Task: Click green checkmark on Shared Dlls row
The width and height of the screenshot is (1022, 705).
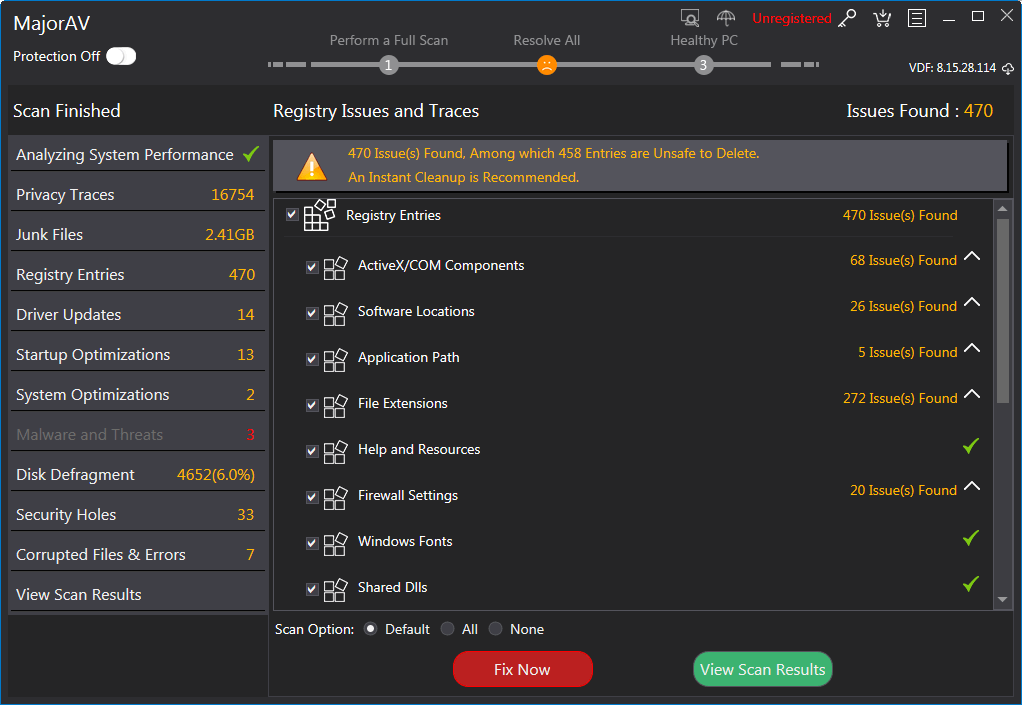Action: (x=971, y=584)
